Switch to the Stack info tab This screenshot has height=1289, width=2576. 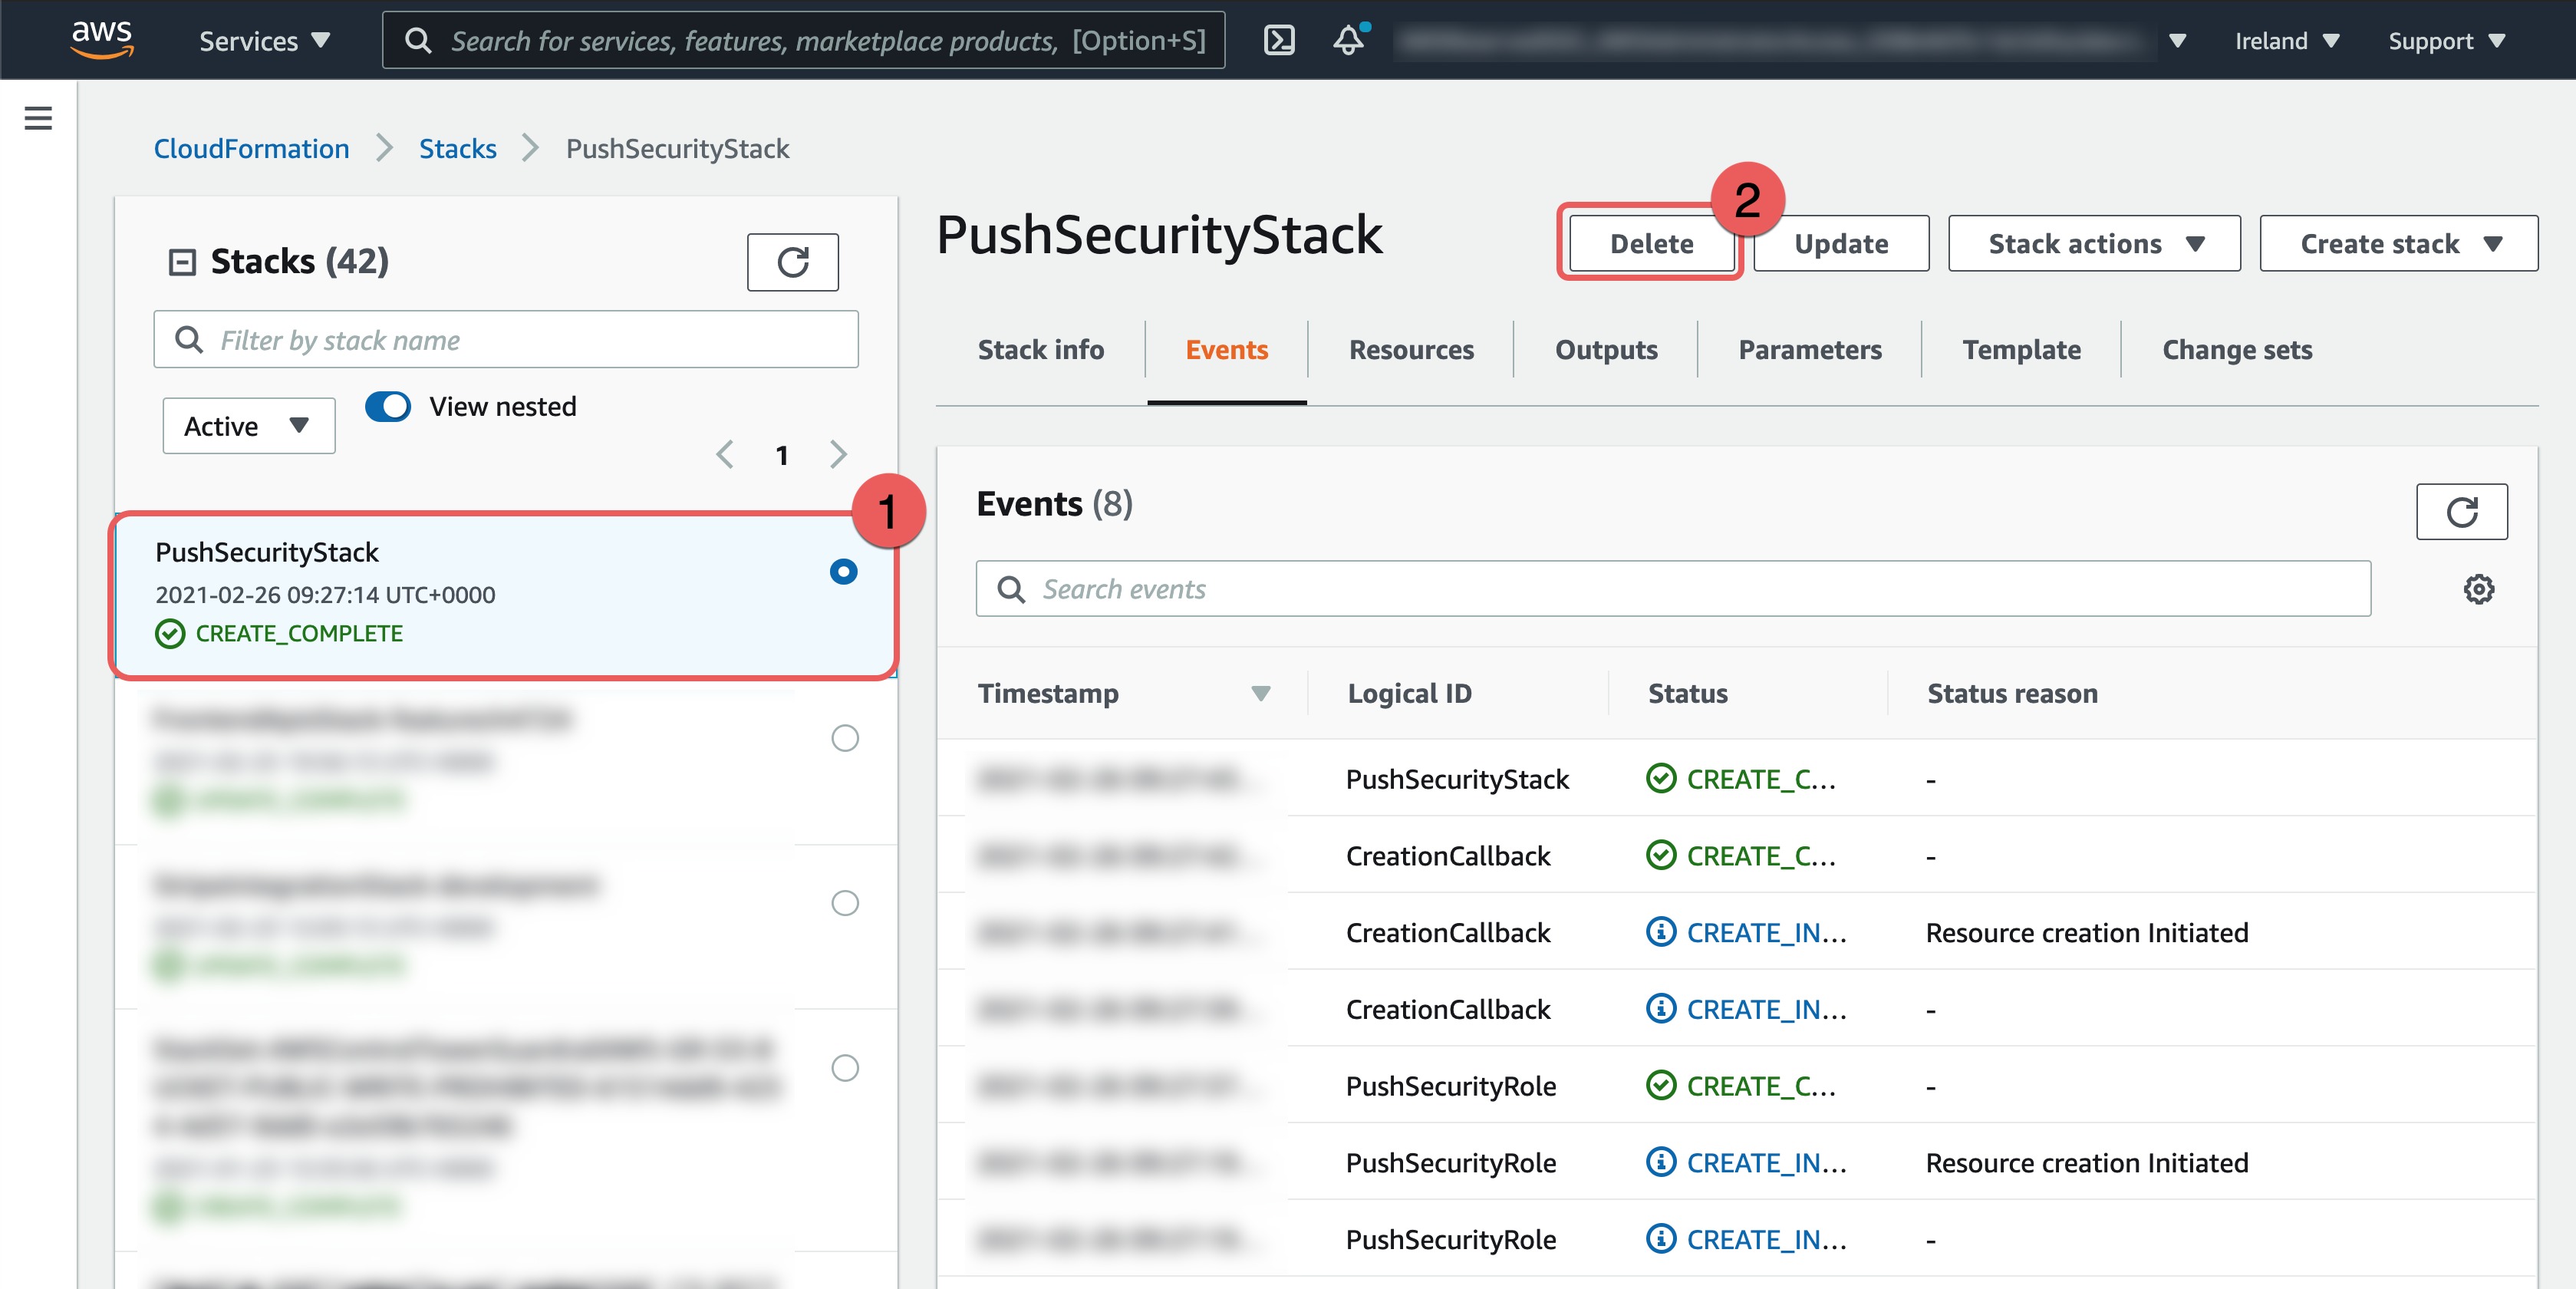(x=1040, y=350)
